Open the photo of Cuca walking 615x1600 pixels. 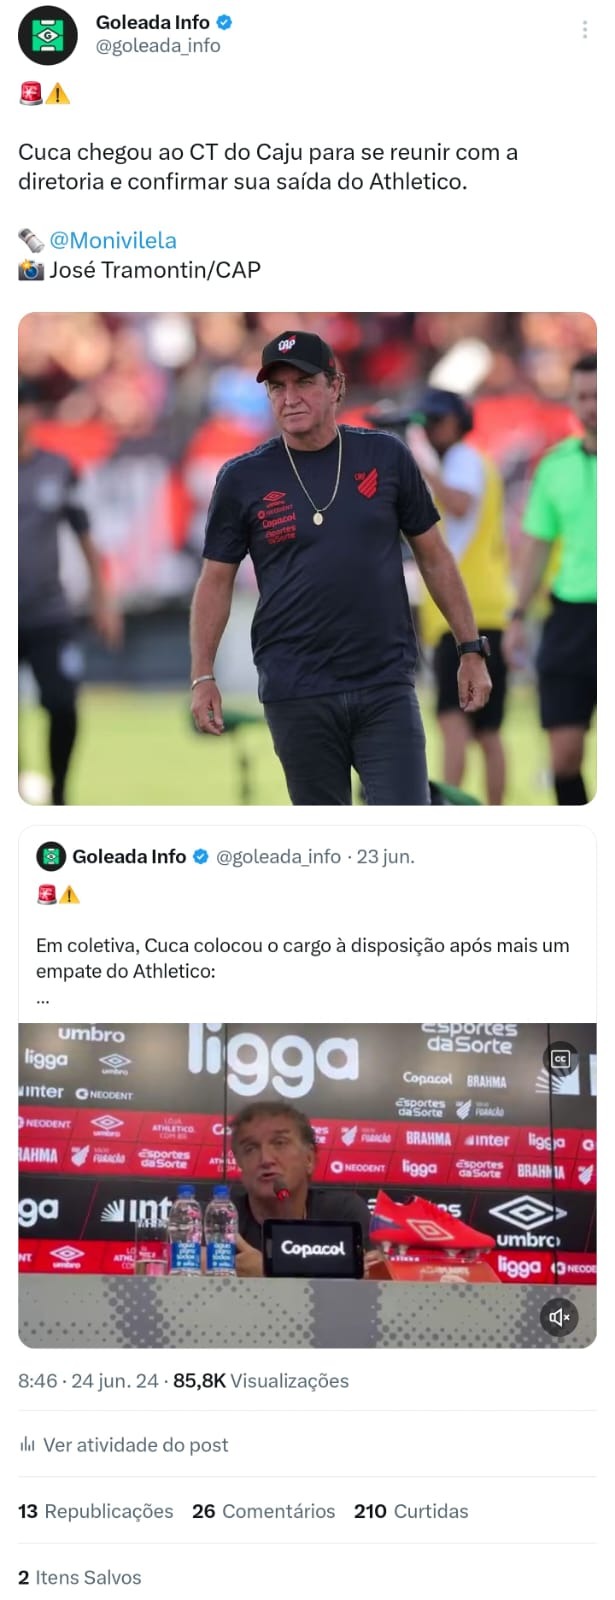[x=307, y=559]
